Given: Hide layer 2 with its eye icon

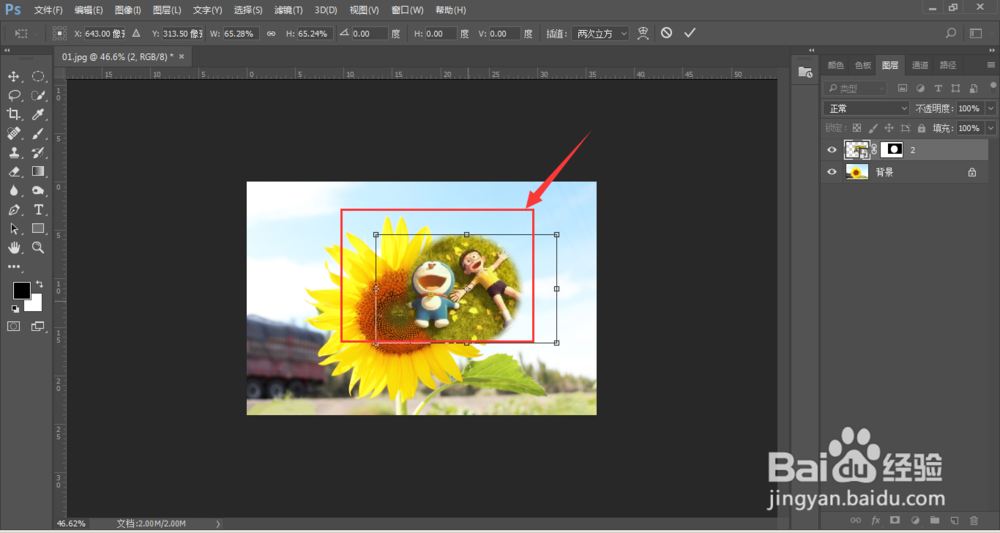Looking at the screenshot, I should click(832, 150).
